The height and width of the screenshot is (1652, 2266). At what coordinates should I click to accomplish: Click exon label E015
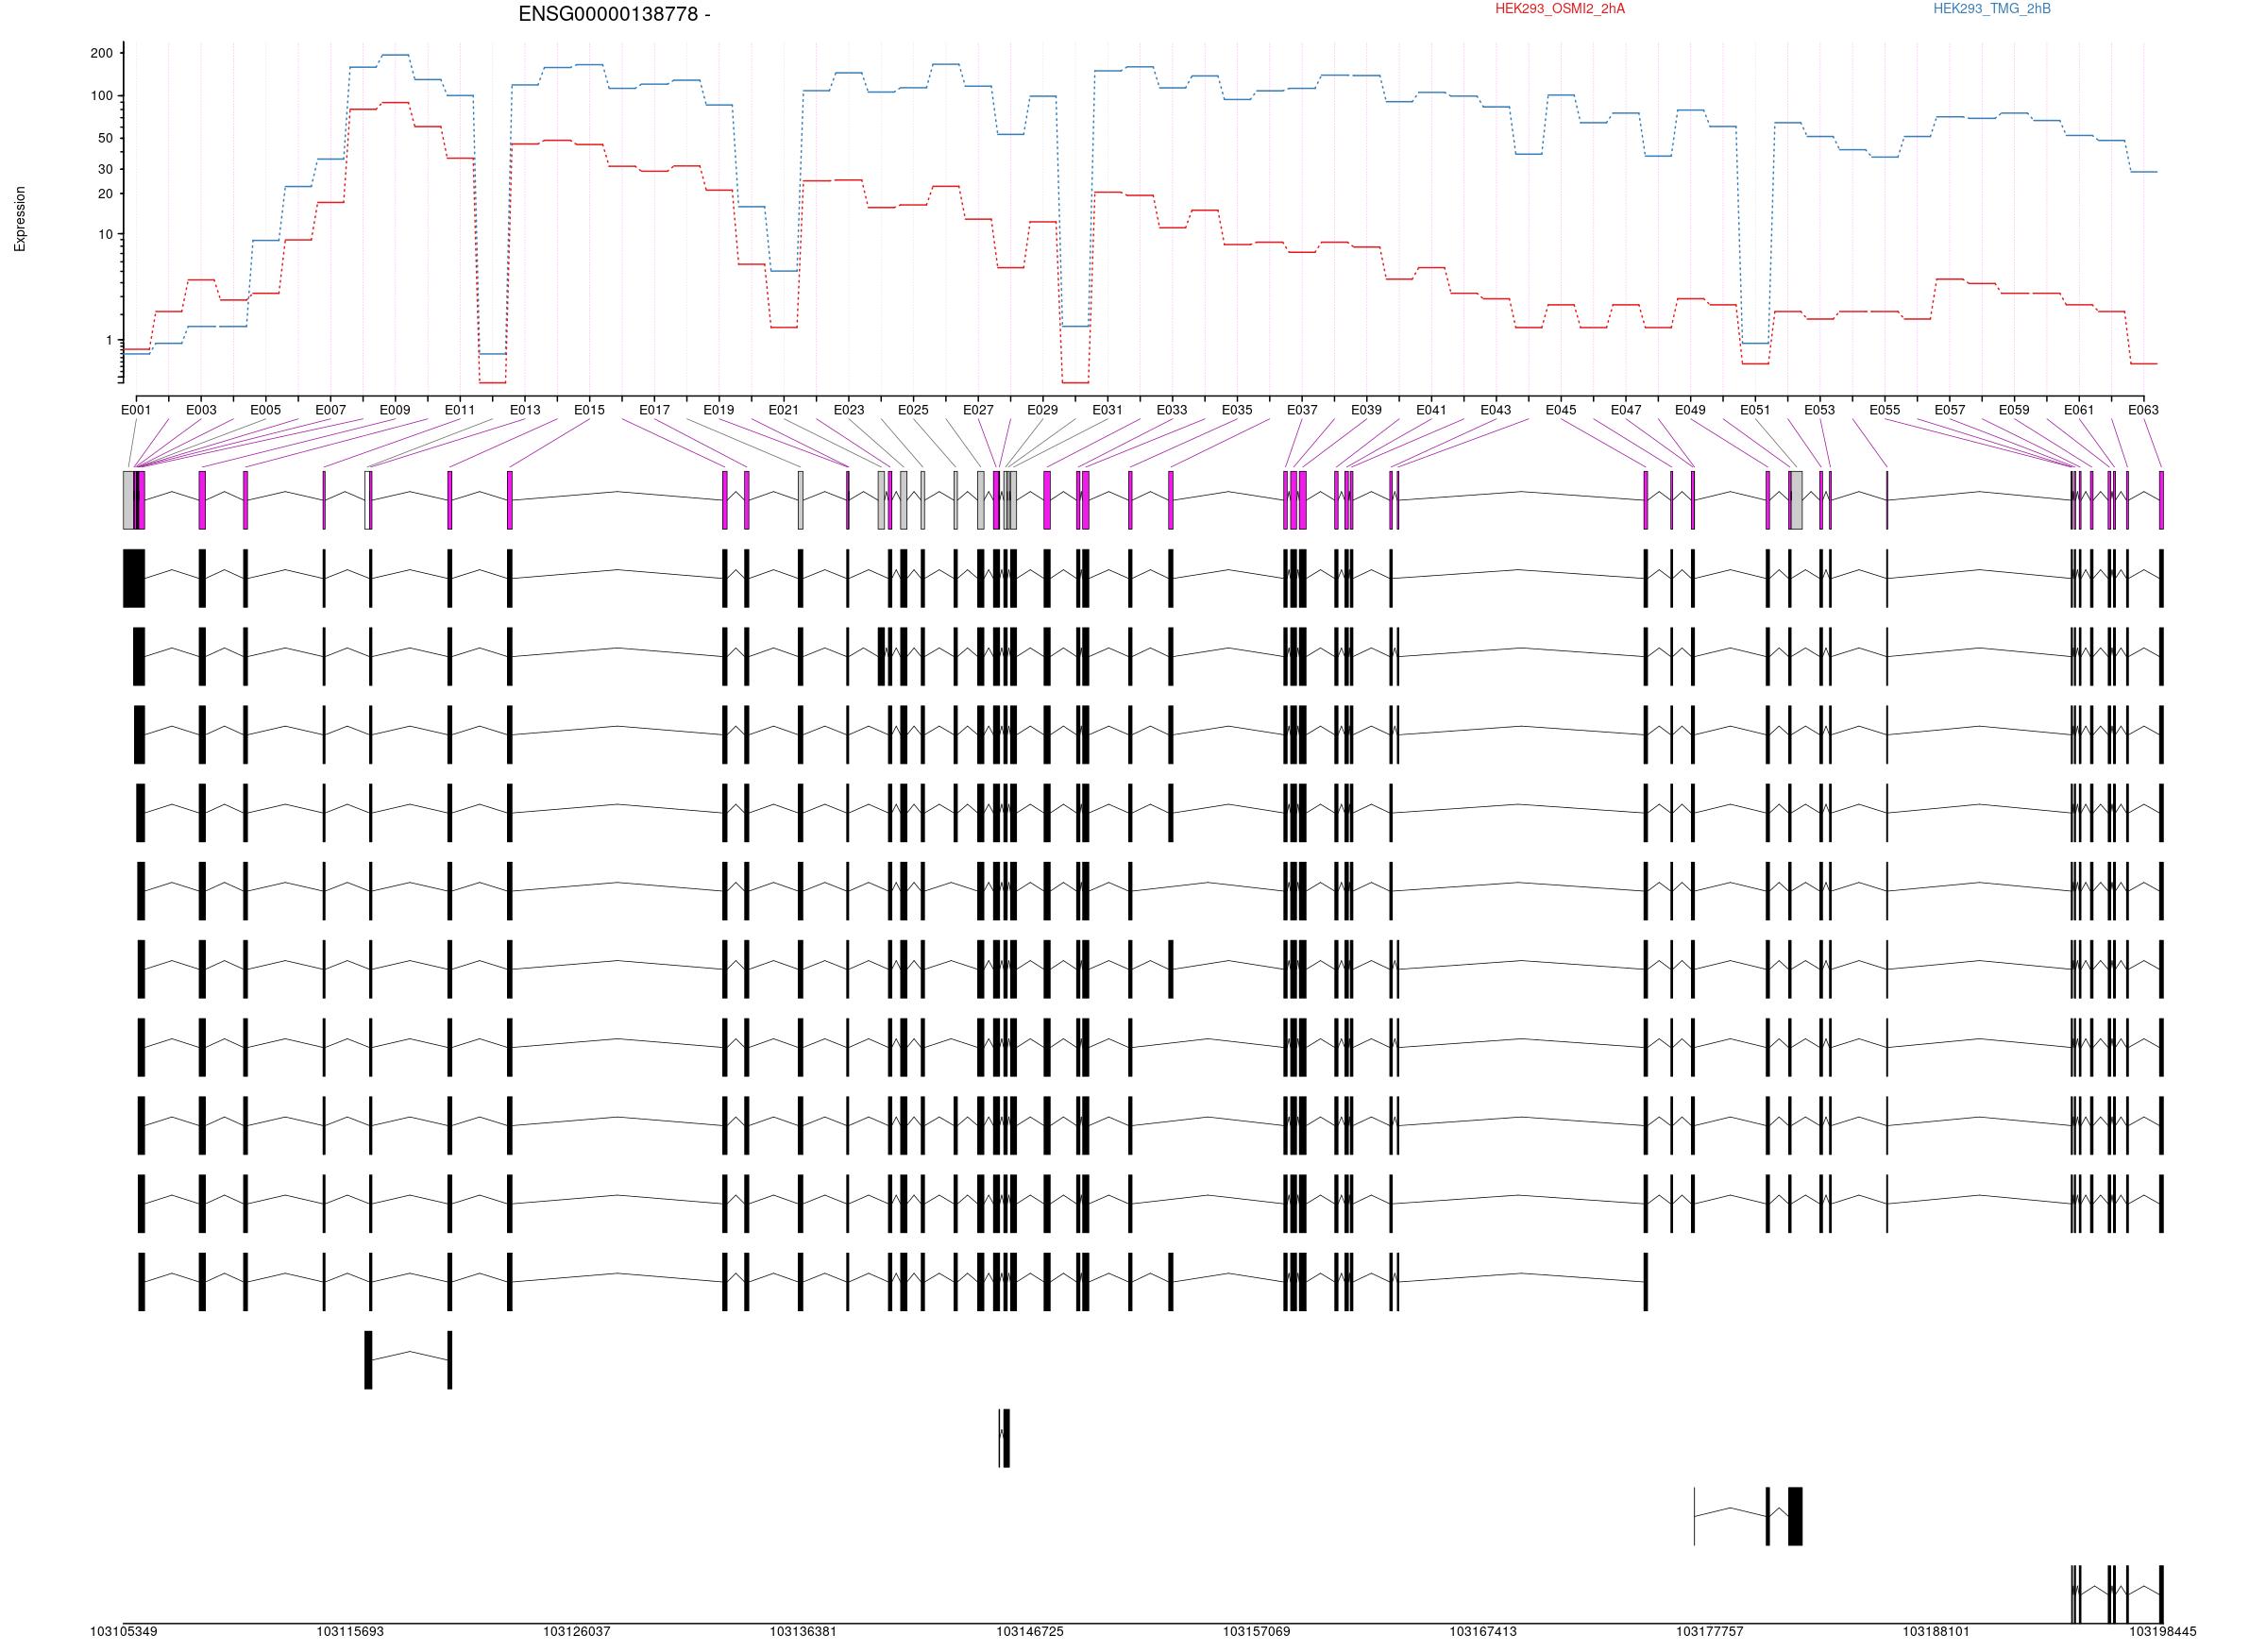pos(589,410)
